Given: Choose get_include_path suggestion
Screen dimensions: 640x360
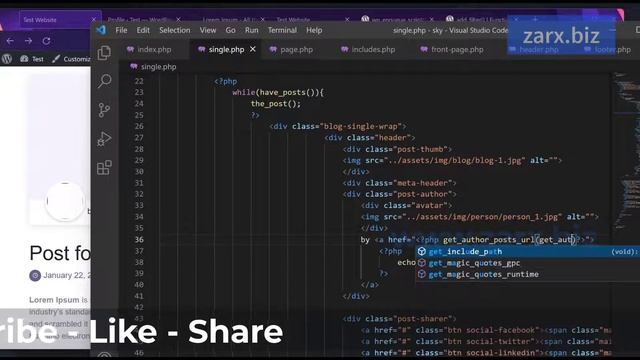Looking at the screenshot, I should pyautogui.click(x=527, y=251).
